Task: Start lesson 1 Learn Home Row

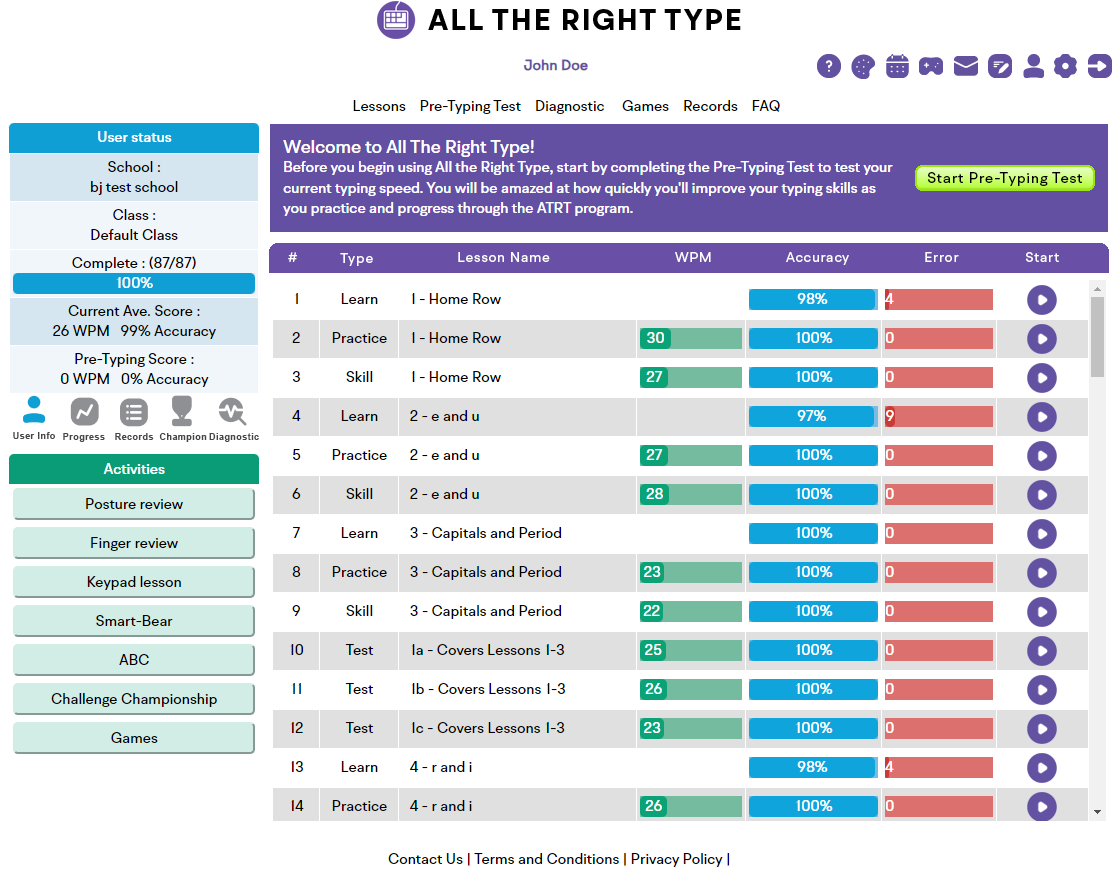Action: (1041, 299)
